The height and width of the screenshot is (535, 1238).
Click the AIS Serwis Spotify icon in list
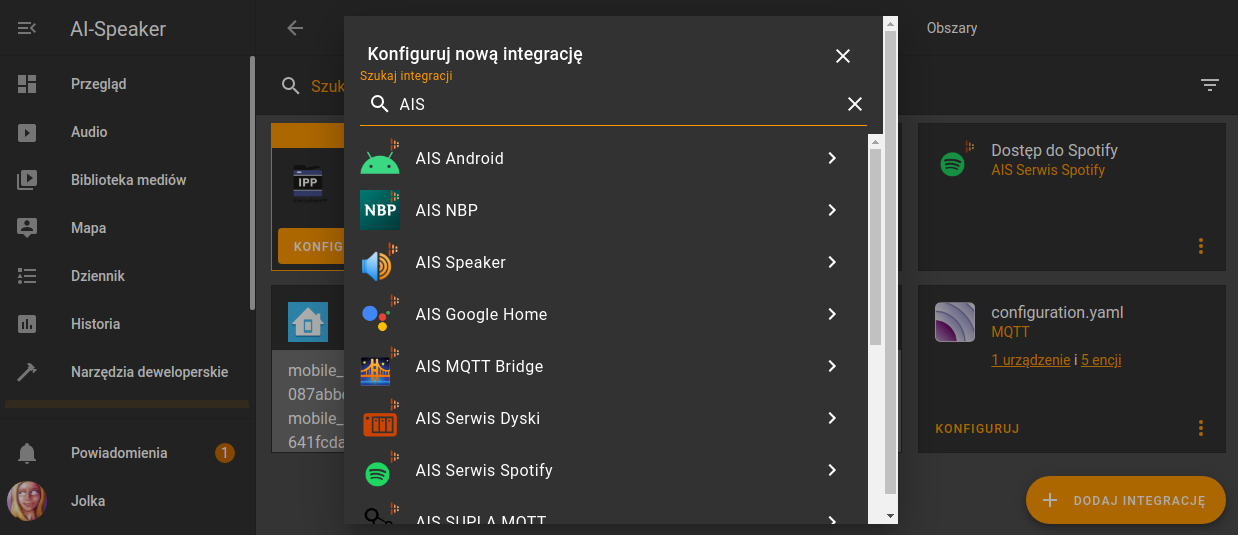click(x=379, y=471)
